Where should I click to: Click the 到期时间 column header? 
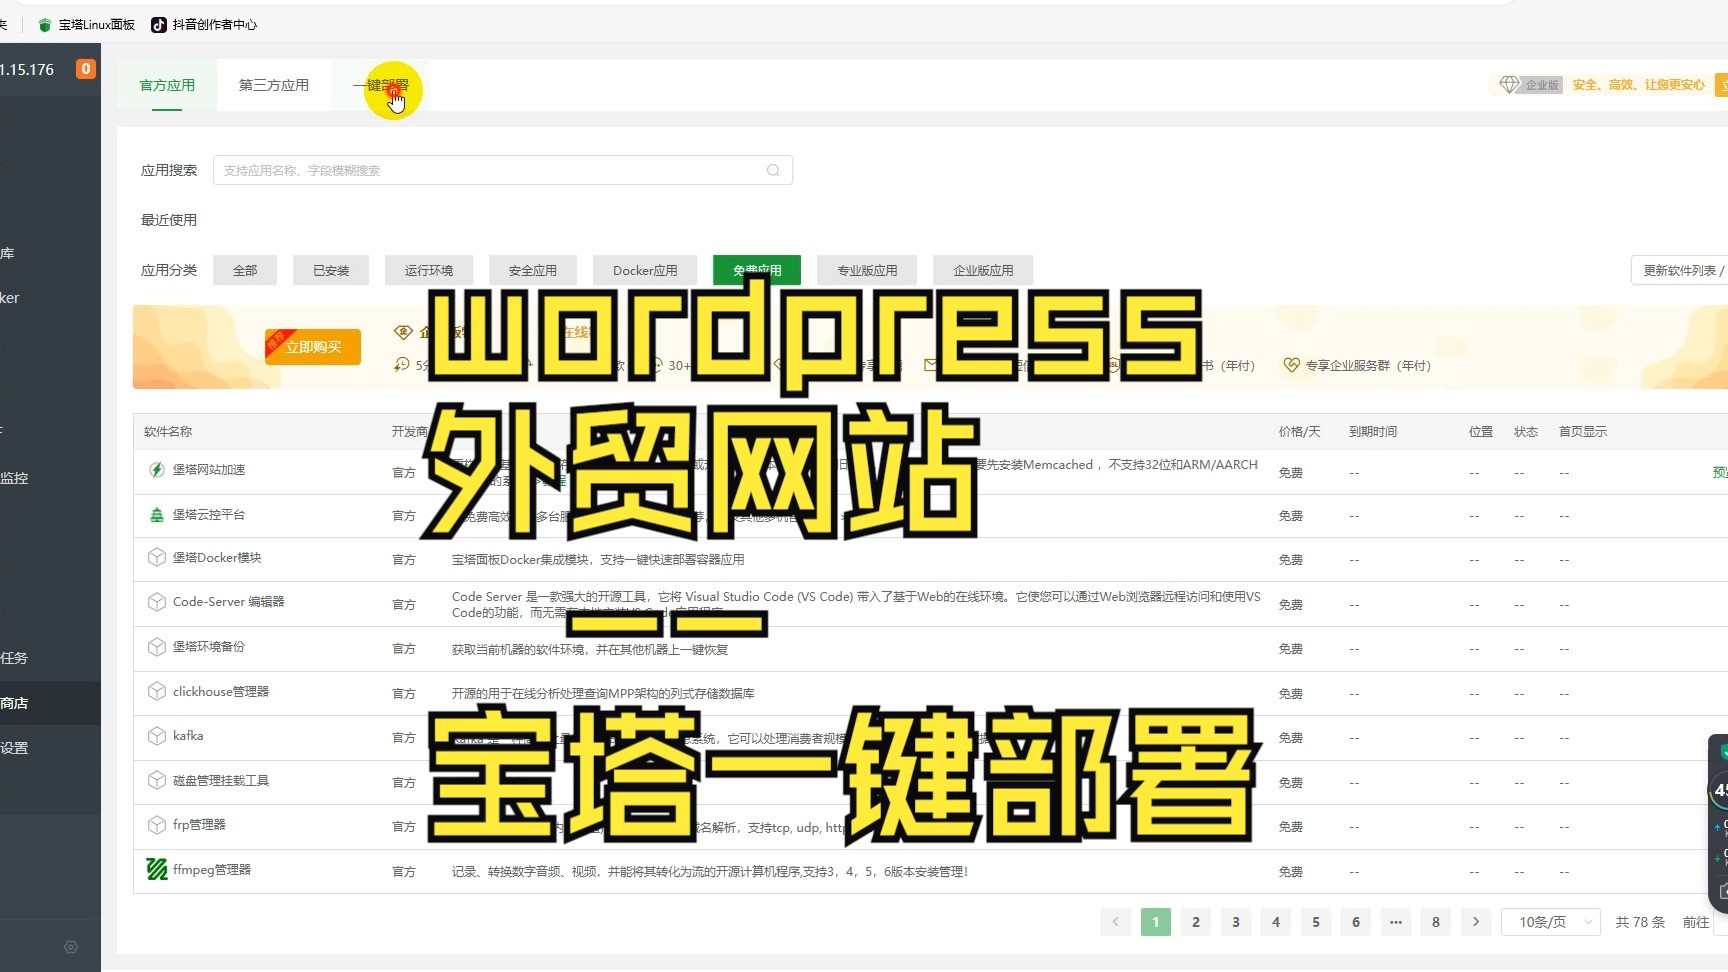tap(1373, 432)
